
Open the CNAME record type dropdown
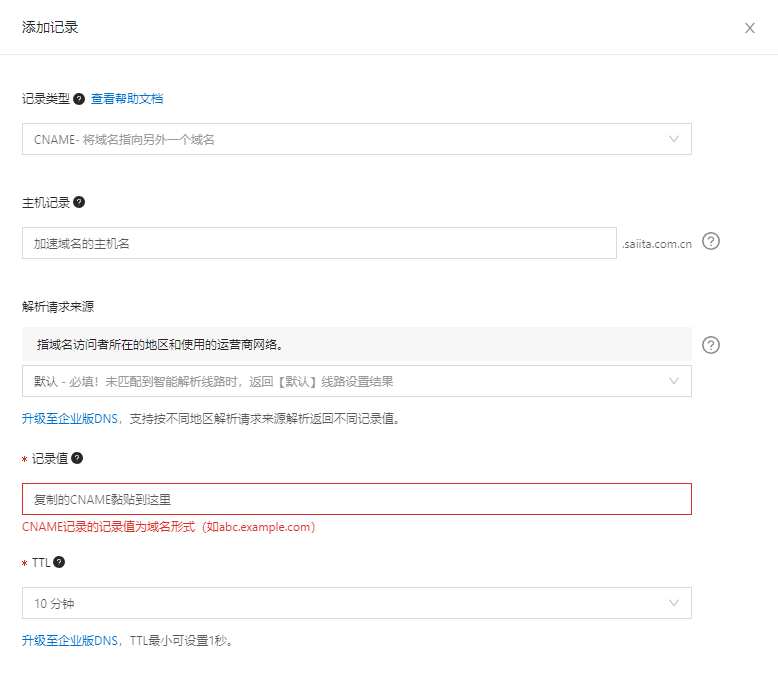356,139
